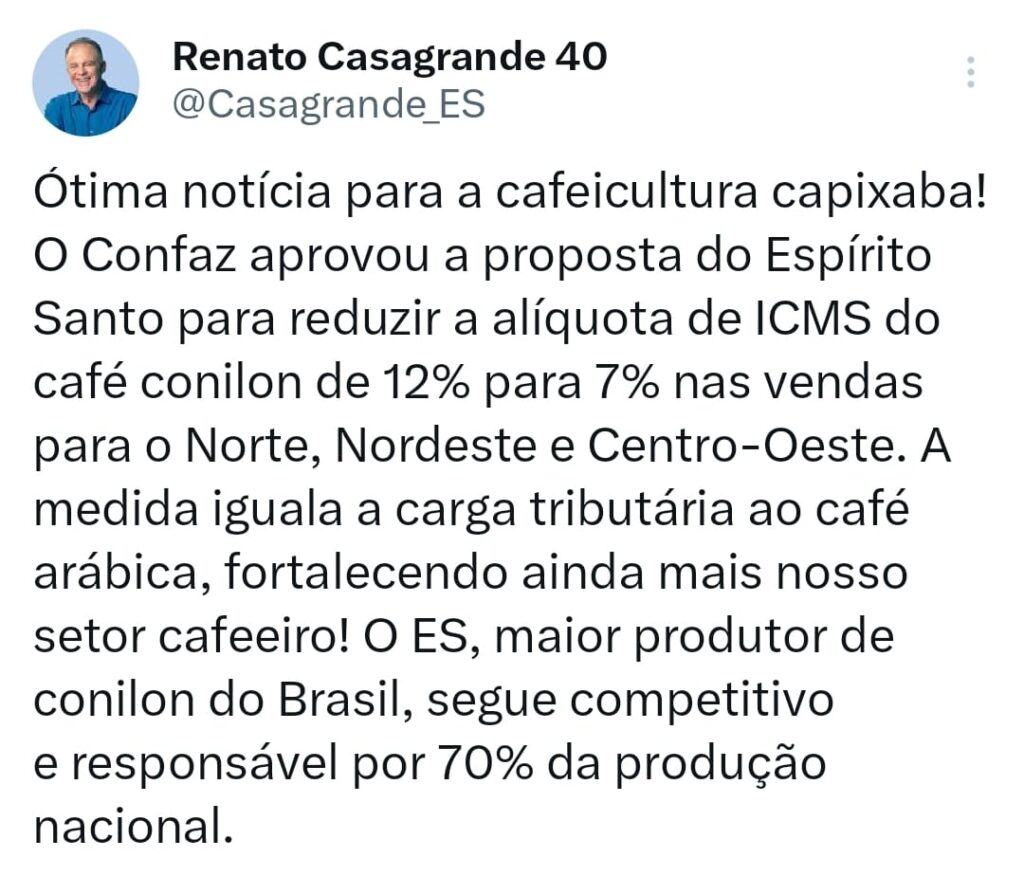
Task: Click '12%' in the tweet text
Action: pos(426,382)
